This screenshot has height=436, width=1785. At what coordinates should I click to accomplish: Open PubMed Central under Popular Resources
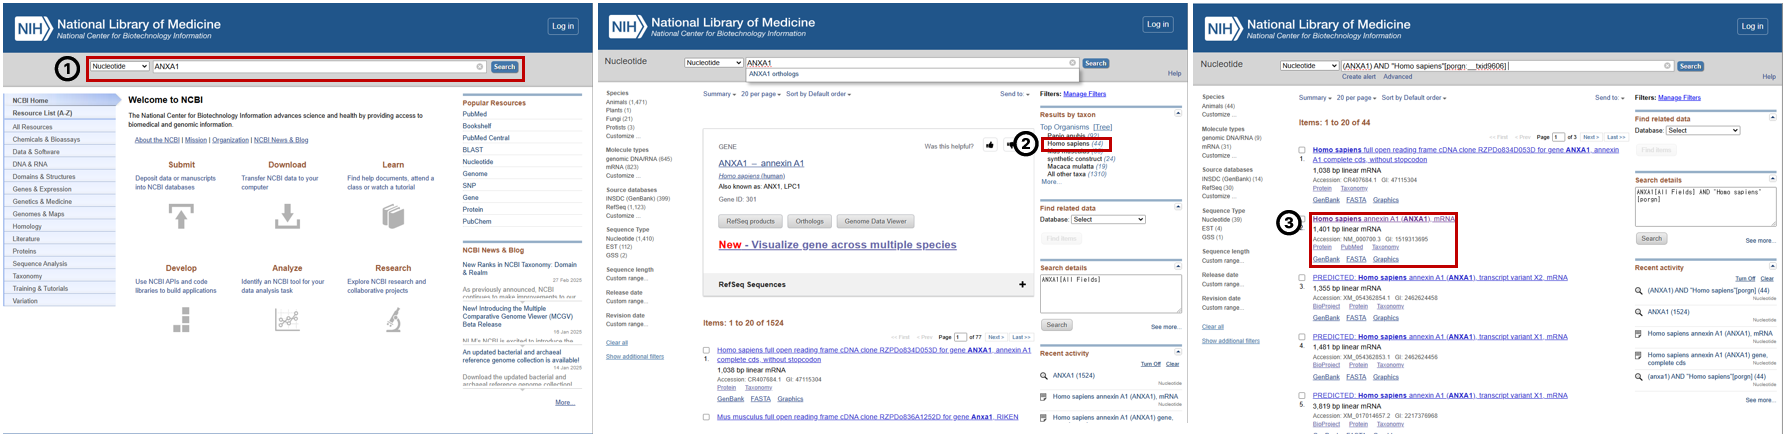[x=486, y=138]
